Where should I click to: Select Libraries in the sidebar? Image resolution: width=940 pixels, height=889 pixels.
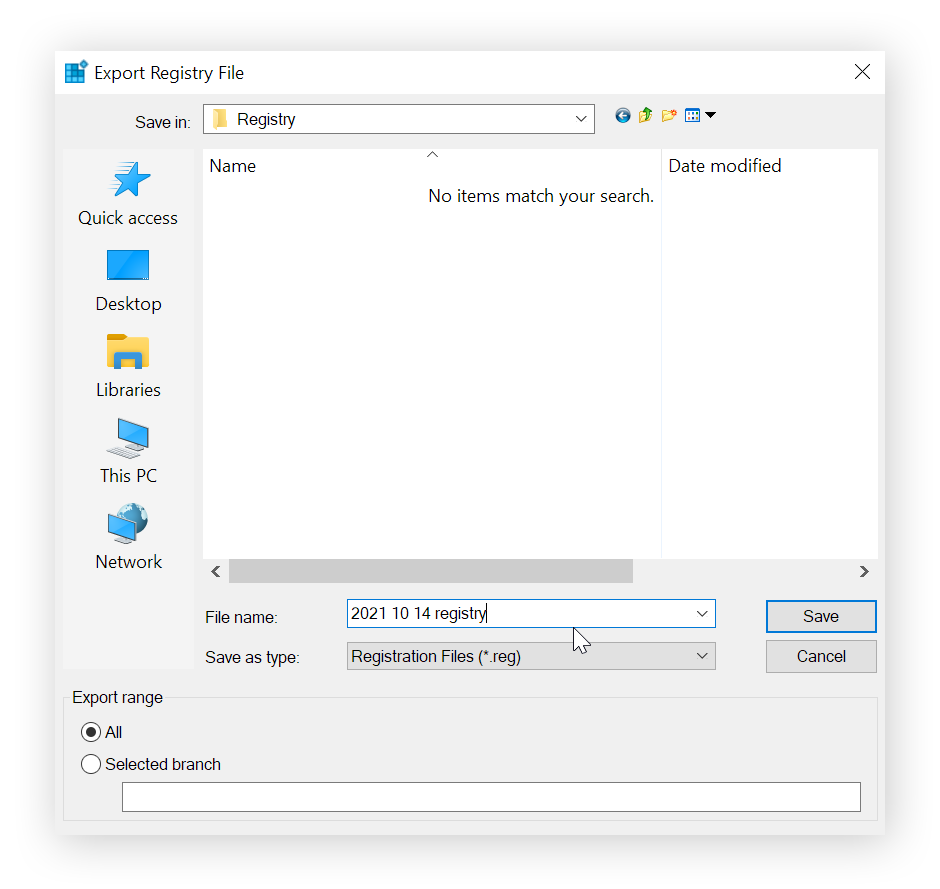[x=127, y=366]
